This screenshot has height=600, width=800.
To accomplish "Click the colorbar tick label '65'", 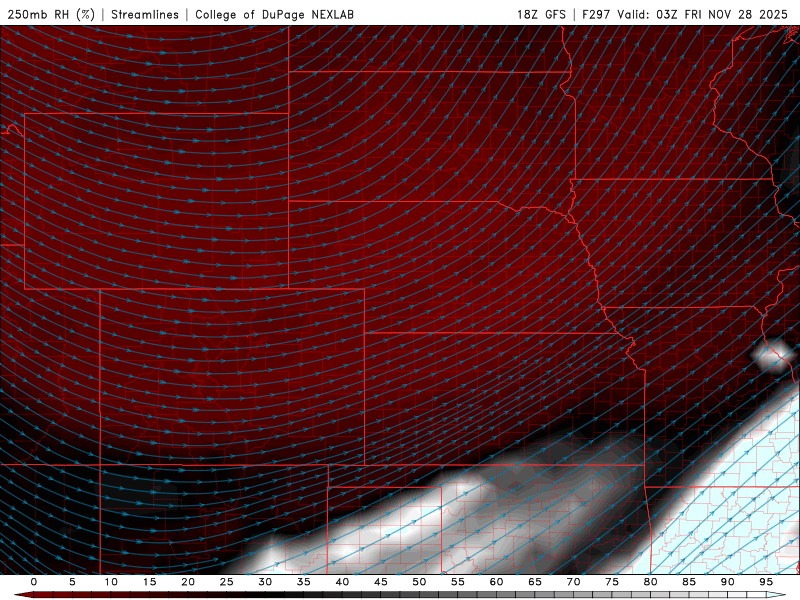I will [535, 582].
